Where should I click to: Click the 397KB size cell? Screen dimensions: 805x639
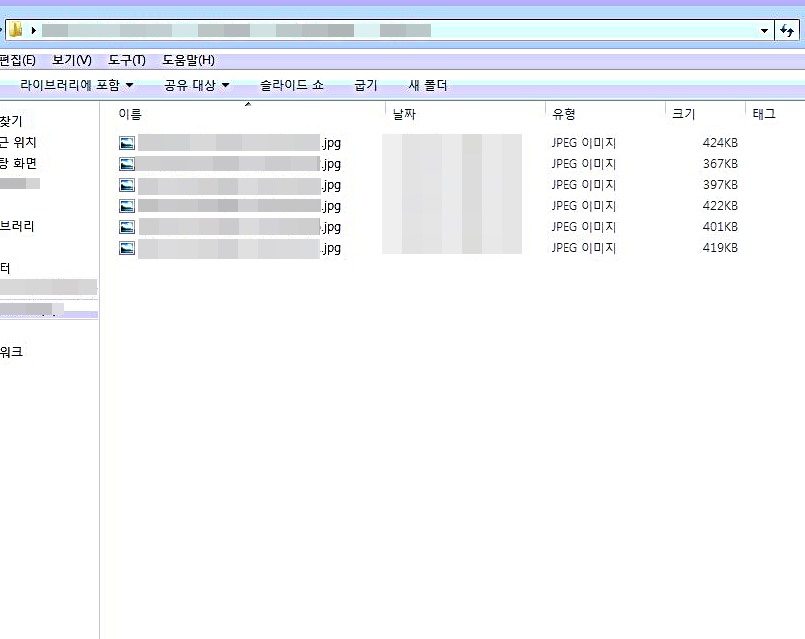[x=720, y=185]
